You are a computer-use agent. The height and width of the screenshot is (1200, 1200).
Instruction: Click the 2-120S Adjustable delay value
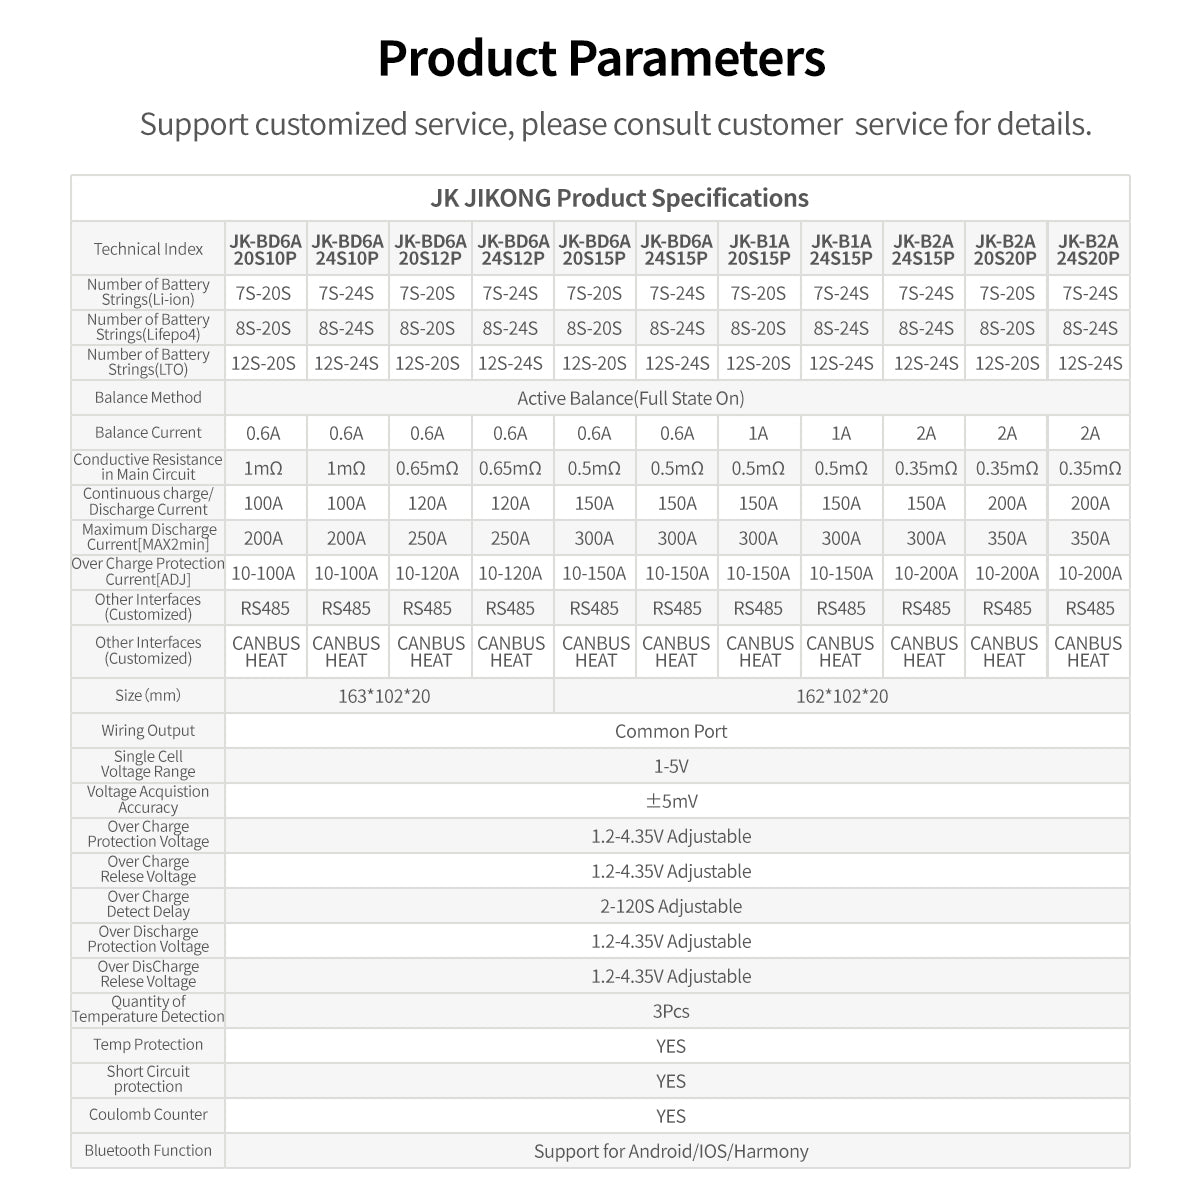671,906
